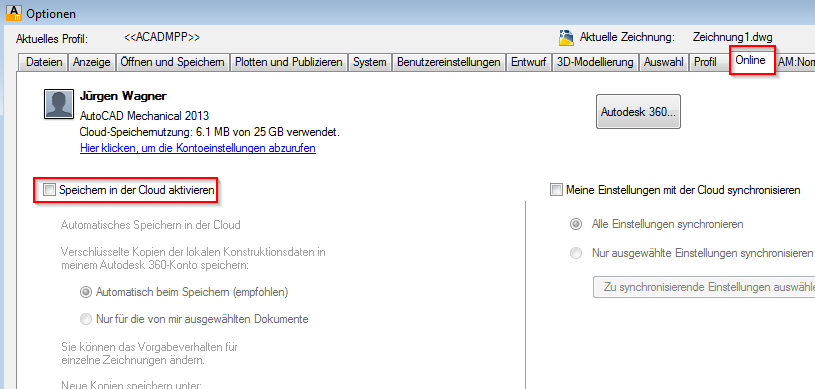Image resolution: width=815 pixels, height=389 pixels.
Task: Click the user profile avatar picture
Action: [x=59, y=105]
